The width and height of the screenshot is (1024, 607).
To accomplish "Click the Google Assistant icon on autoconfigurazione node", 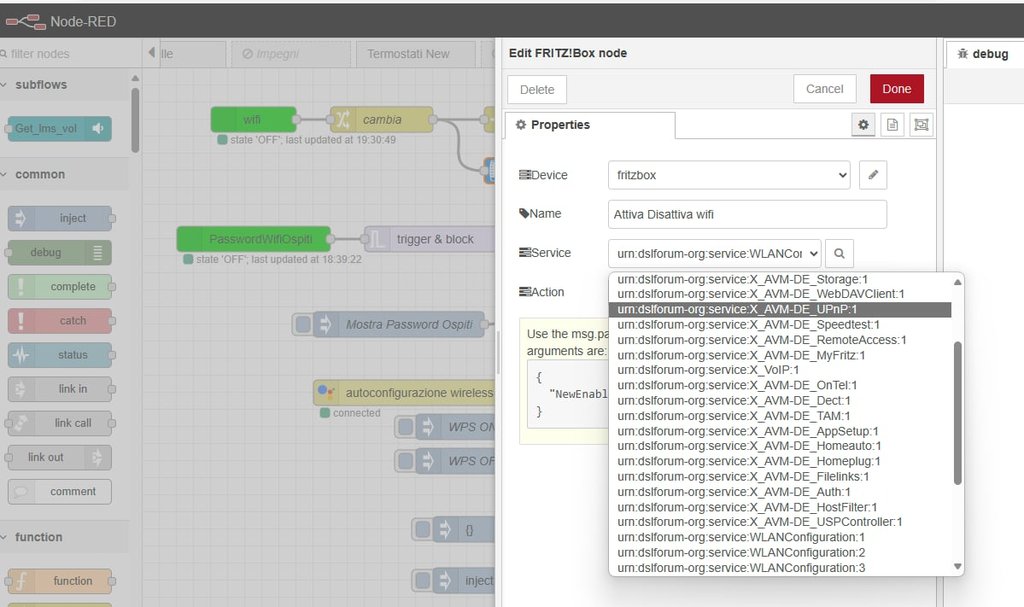I will pos(325,392).
